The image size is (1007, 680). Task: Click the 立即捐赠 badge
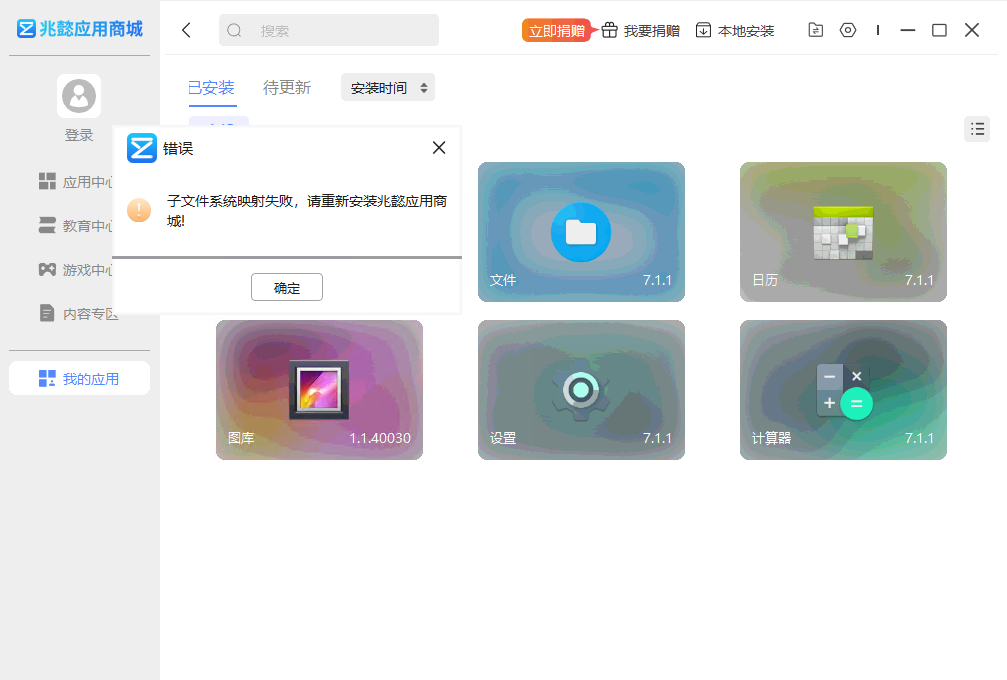[x=557, y=30]
